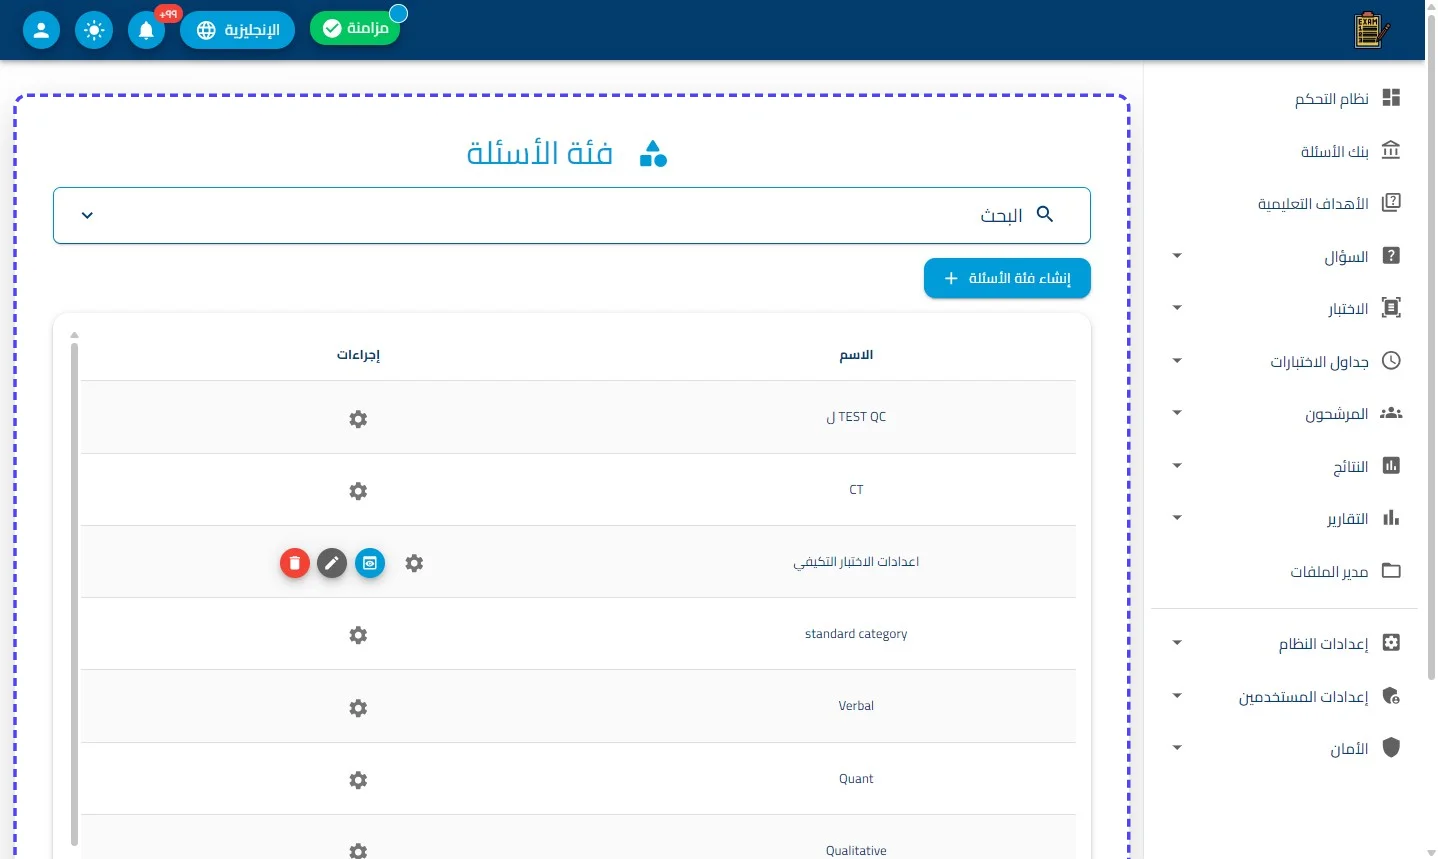1438x859 pixels.
Task: Expand the الاختبار submenu arrow
Action: (1177, 308)
